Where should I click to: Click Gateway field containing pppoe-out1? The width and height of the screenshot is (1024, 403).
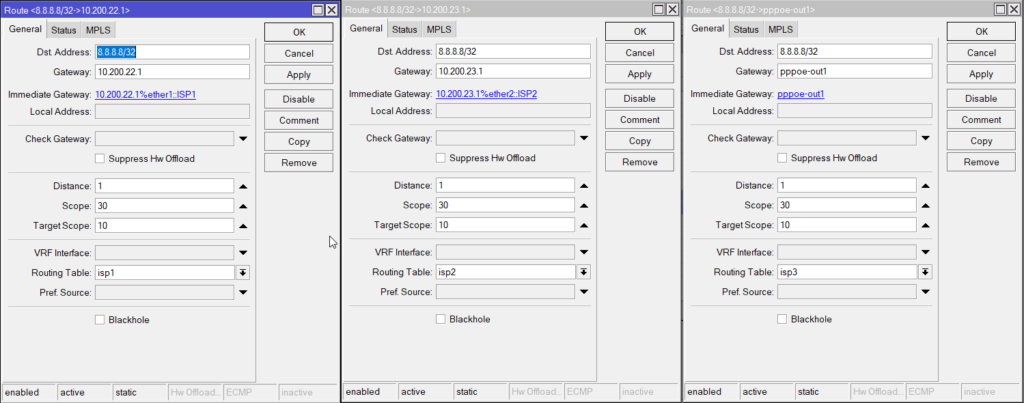point(855,71)
